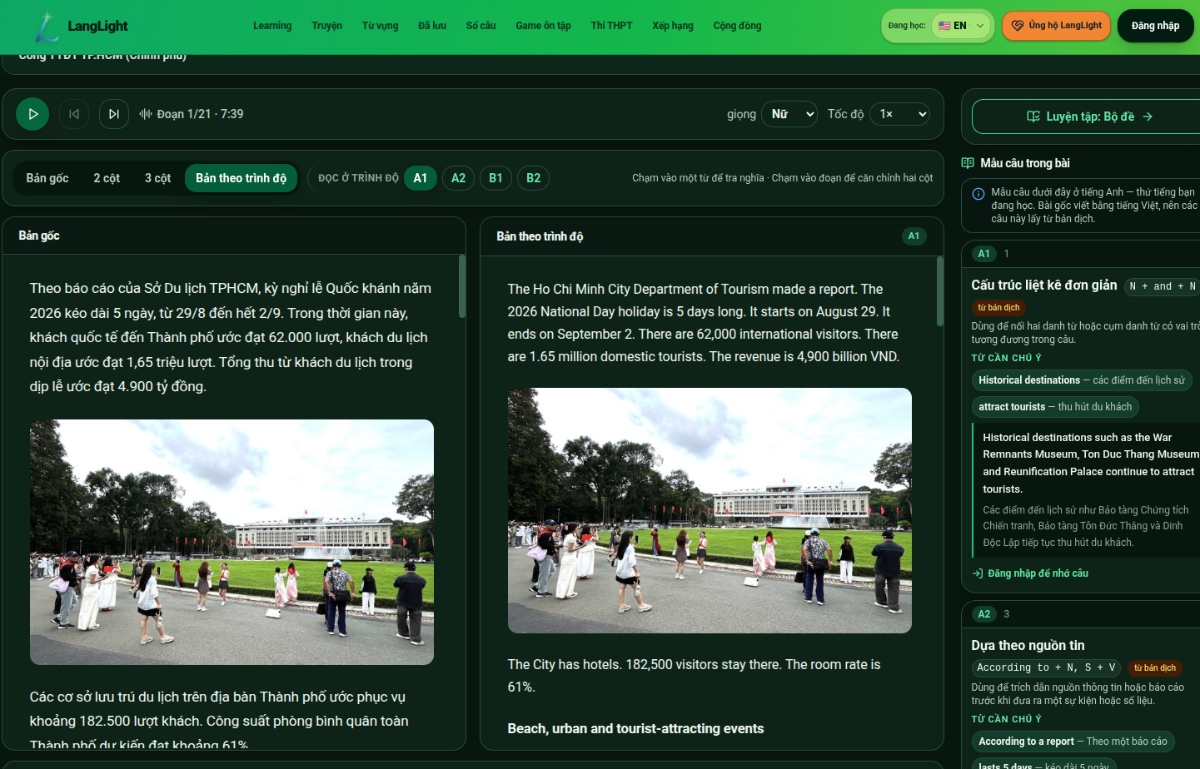The width and height of the screenshot is (1200, 769).
Task: Select Bản theo trình độ view
Action: pyautogui.click(x=241, y=178)
